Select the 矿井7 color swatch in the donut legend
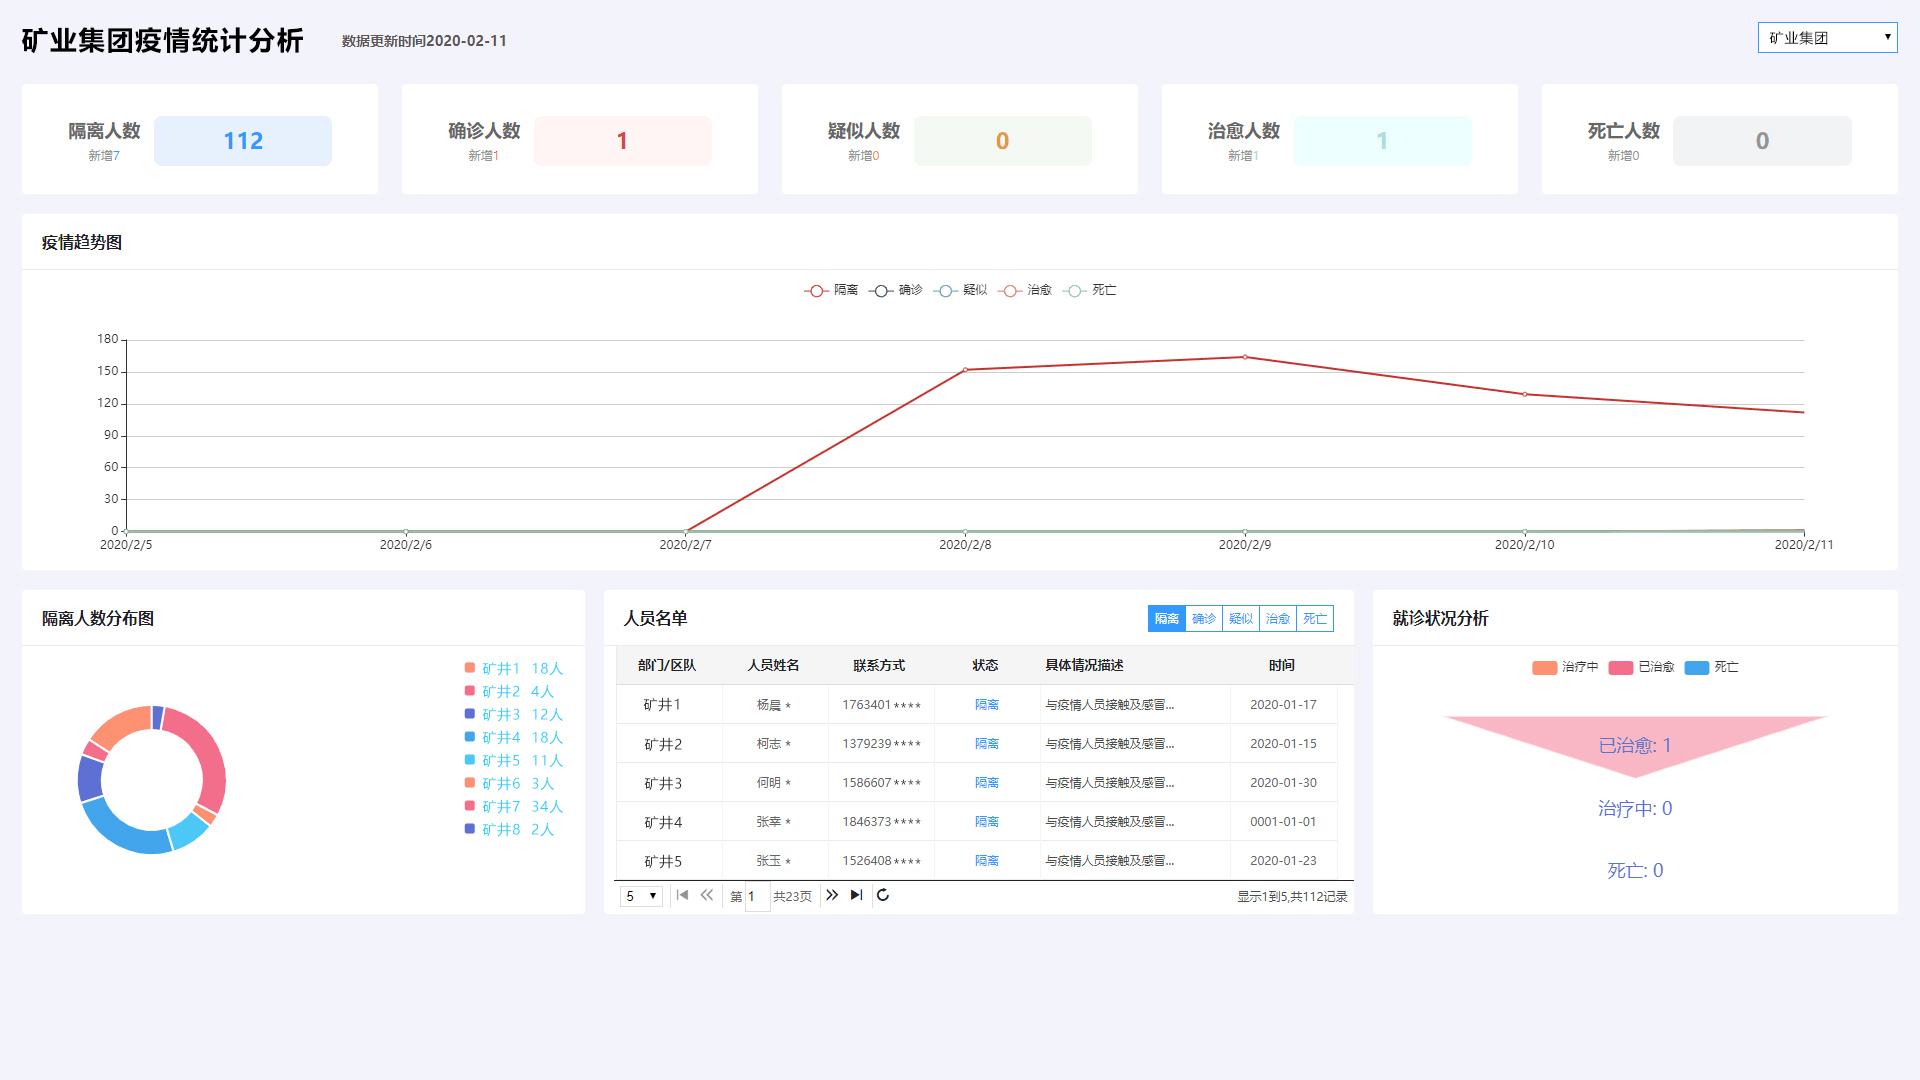The height and width of the screenshot is (1080, 1920). (468, 807)
